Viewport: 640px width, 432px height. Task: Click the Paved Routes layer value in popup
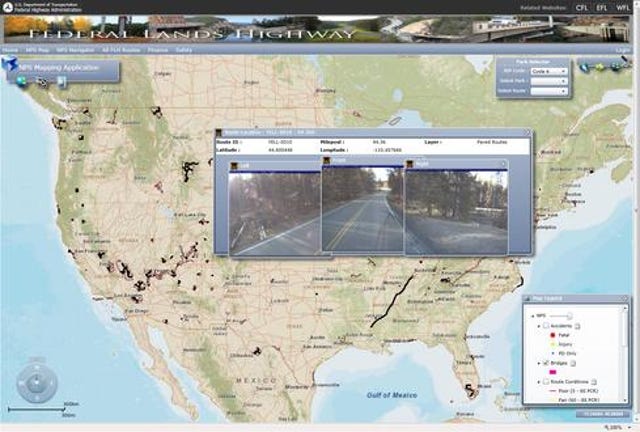pos(492,142)
